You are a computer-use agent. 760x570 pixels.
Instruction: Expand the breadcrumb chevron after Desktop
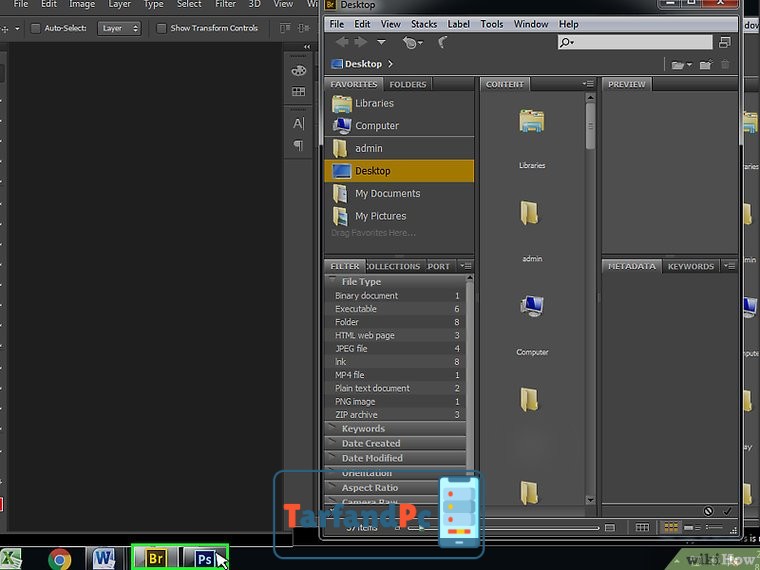pos(390,64)
